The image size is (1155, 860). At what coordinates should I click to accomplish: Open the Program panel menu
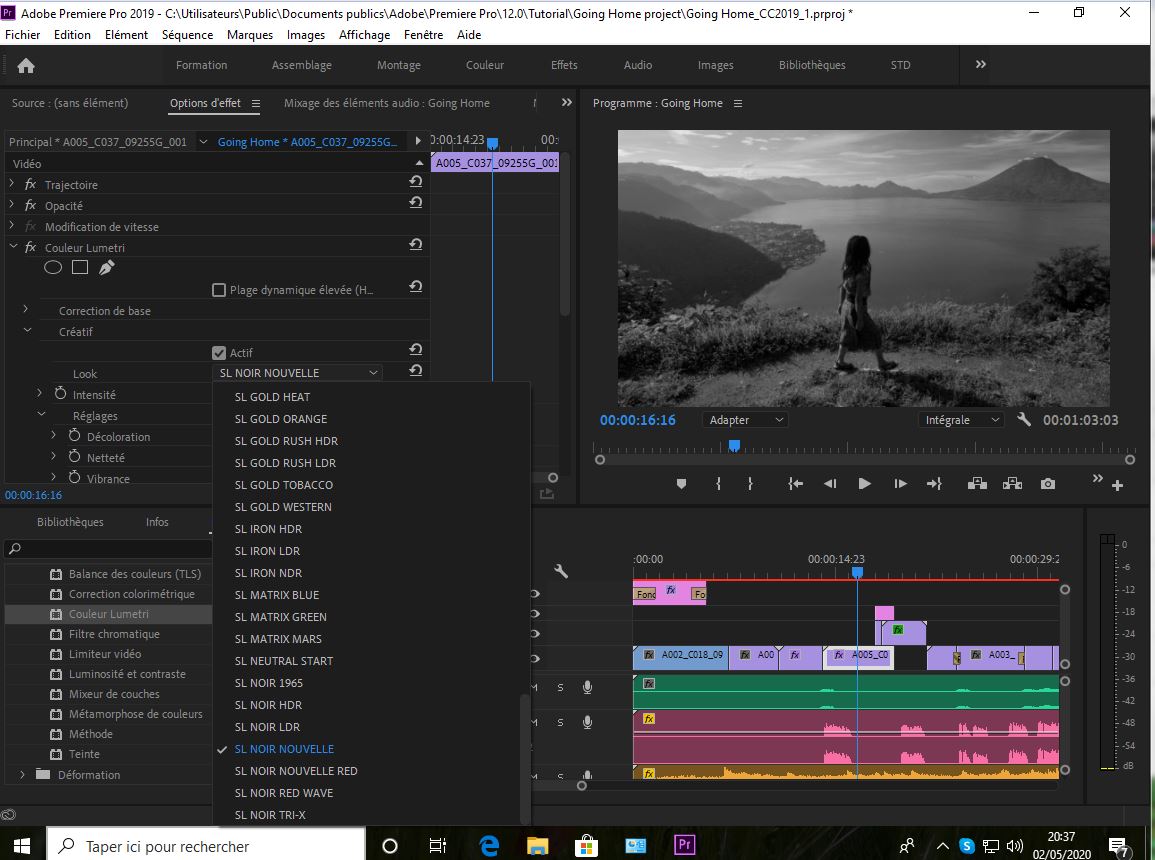[738, 104]
